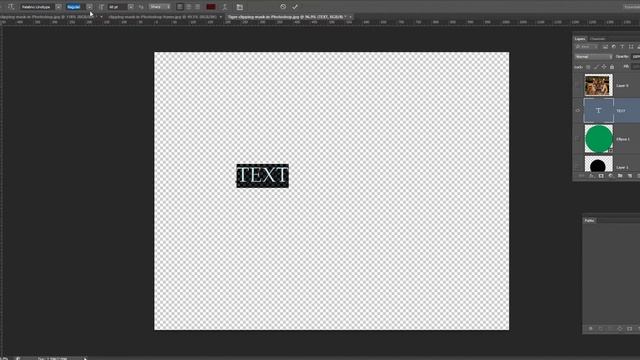Set right text alignment
640x360 pixels.
click(x=198, y=7)
